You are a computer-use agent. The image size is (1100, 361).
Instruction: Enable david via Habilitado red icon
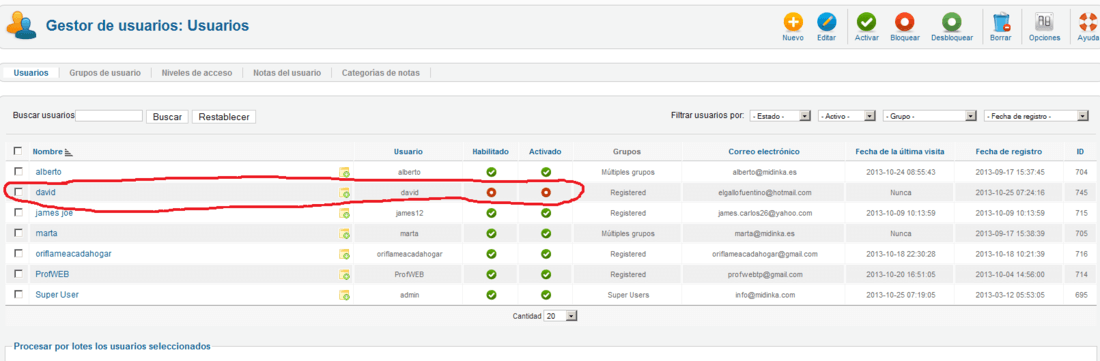(491, 192)
